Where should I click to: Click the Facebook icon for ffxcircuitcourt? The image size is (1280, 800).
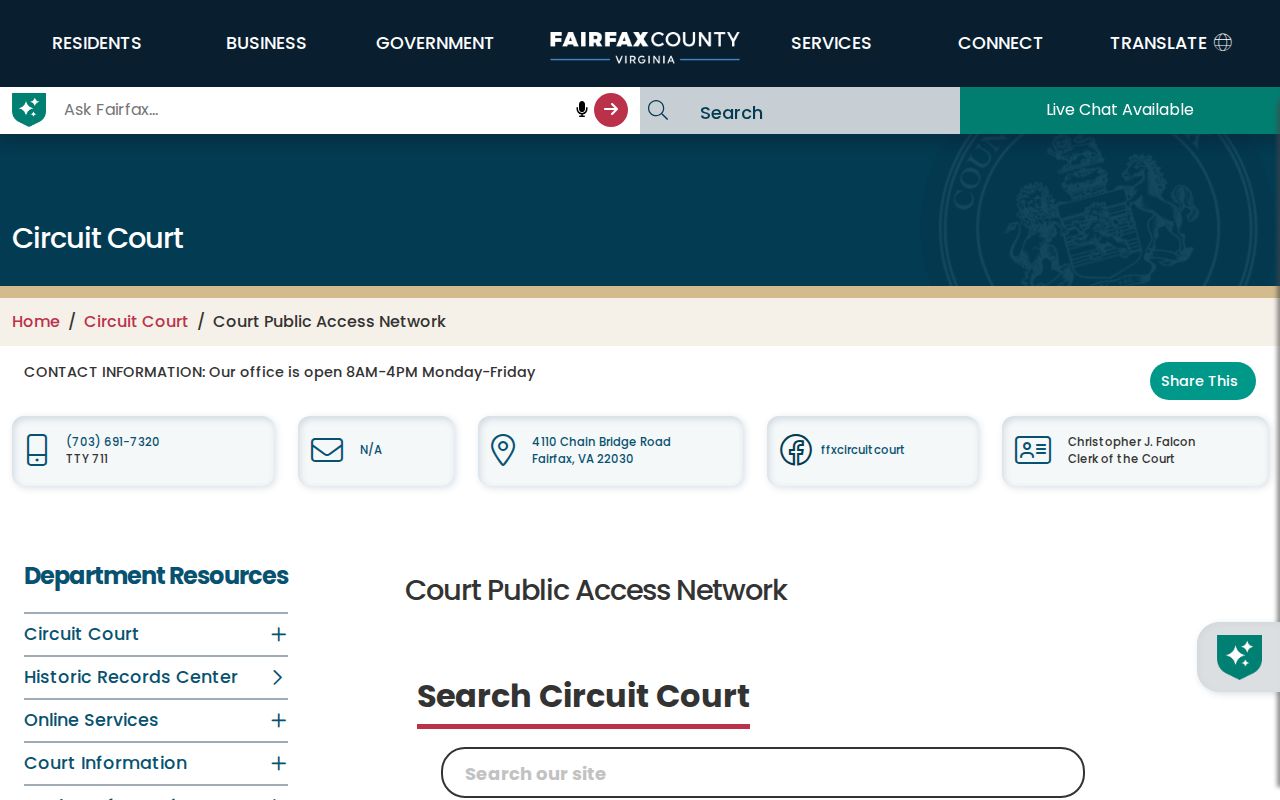796,450
